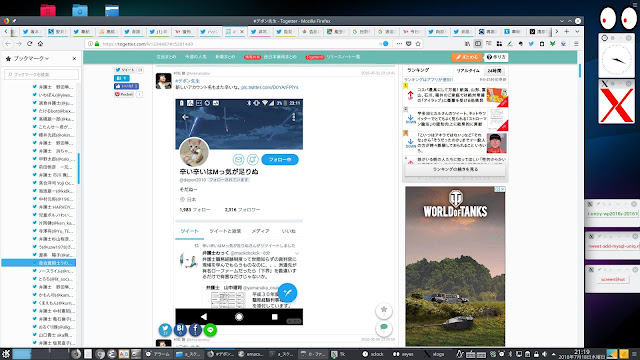Close the active Togetter tab
This screenshot has height=360, width=640.
click(242, 31)
